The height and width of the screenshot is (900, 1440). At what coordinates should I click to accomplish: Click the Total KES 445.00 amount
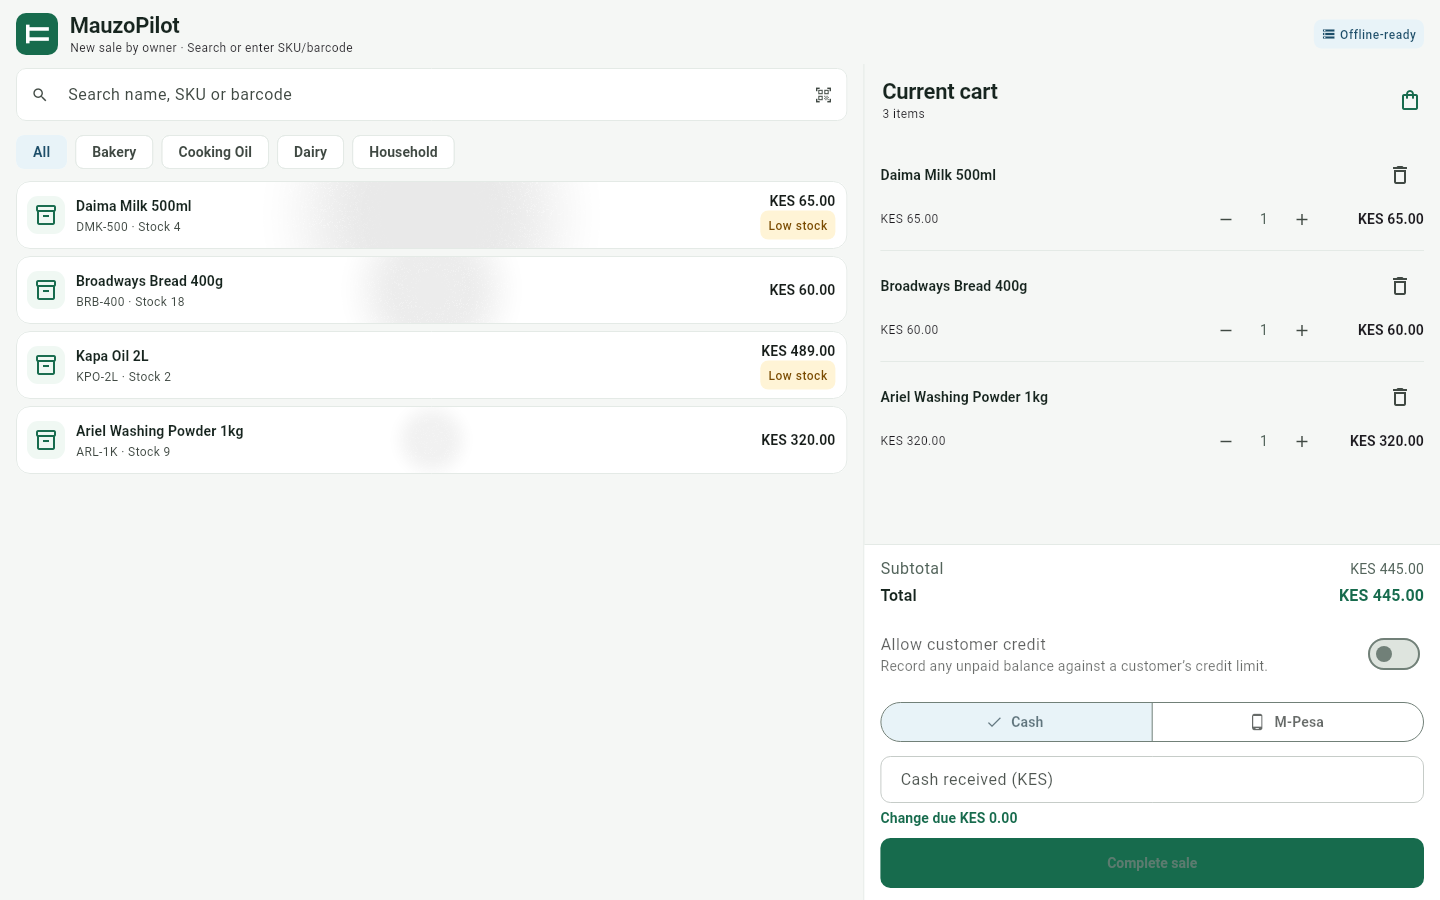point(1381,595)
